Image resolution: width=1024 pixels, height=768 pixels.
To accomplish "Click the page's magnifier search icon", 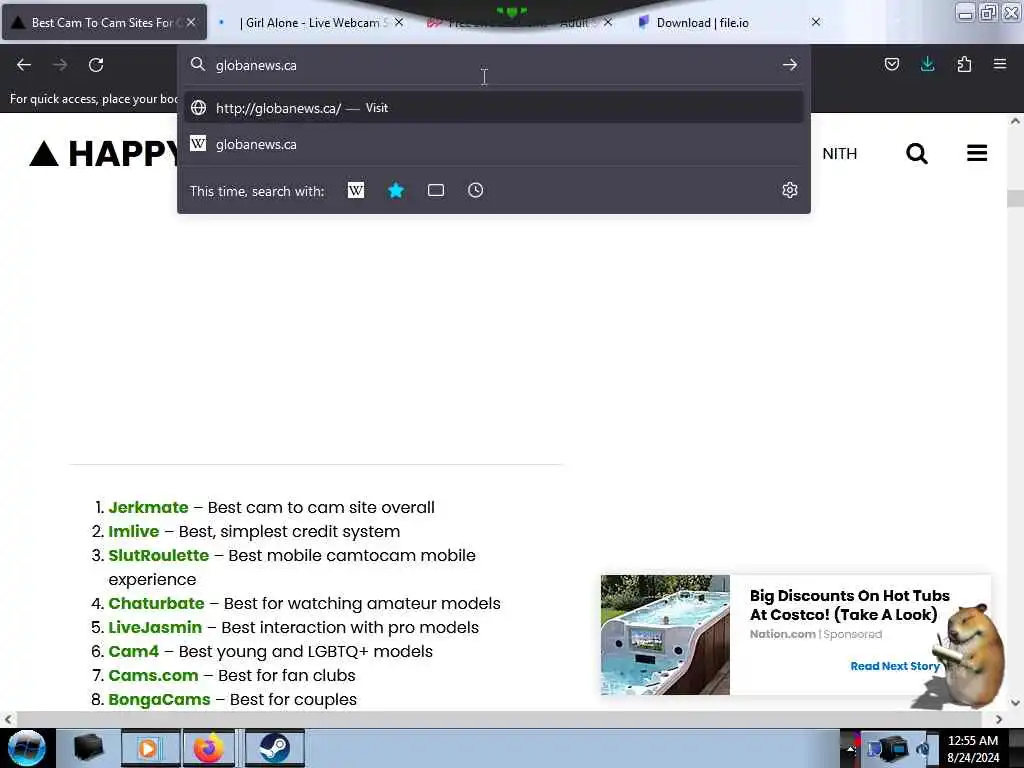I will coord(917,153).
